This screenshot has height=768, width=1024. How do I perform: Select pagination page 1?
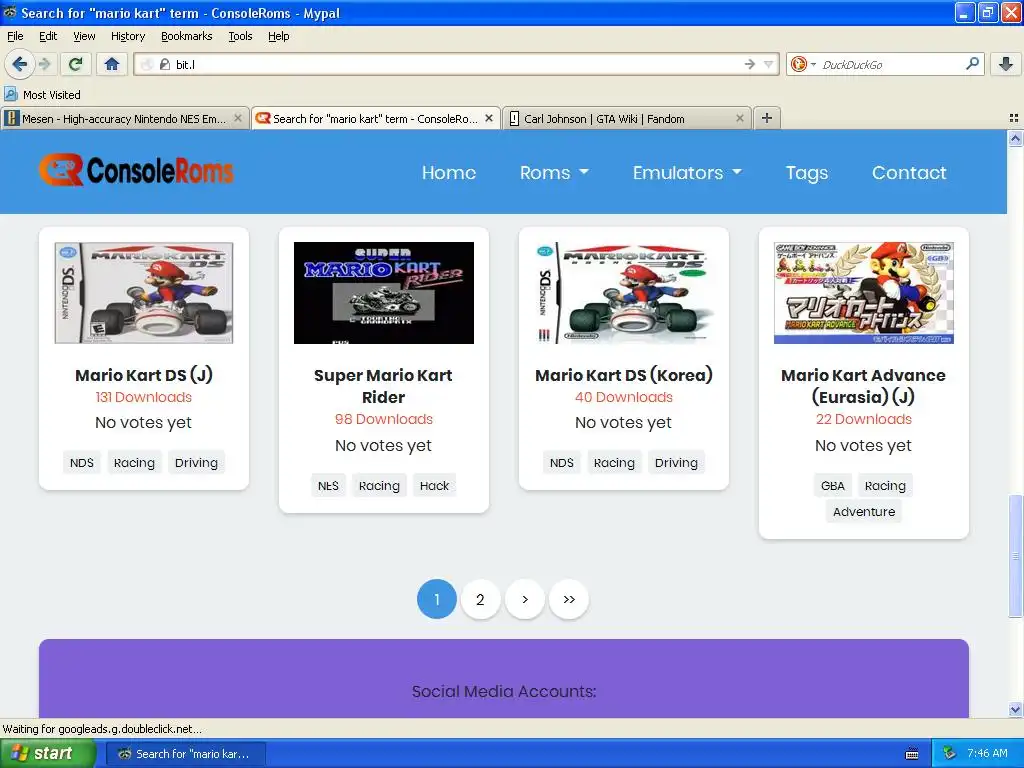[436, 599]
